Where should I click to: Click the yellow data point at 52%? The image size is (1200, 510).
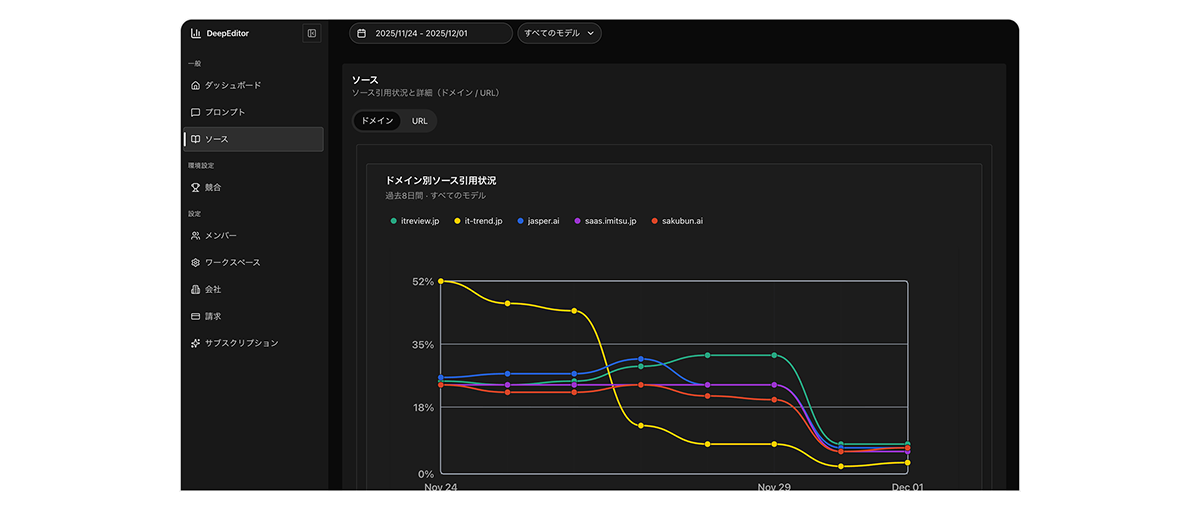[x=441, y=281]
